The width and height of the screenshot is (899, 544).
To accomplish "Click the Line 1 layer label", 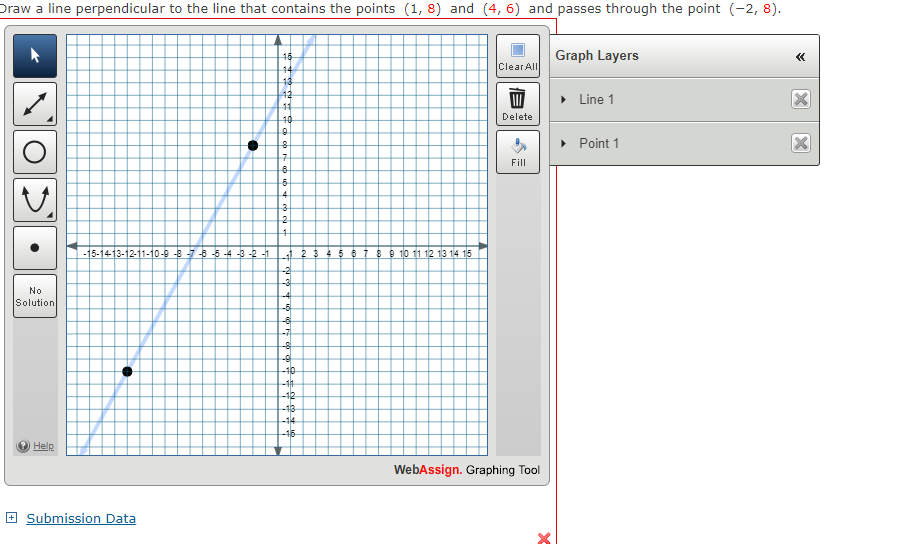I will 596,99.
